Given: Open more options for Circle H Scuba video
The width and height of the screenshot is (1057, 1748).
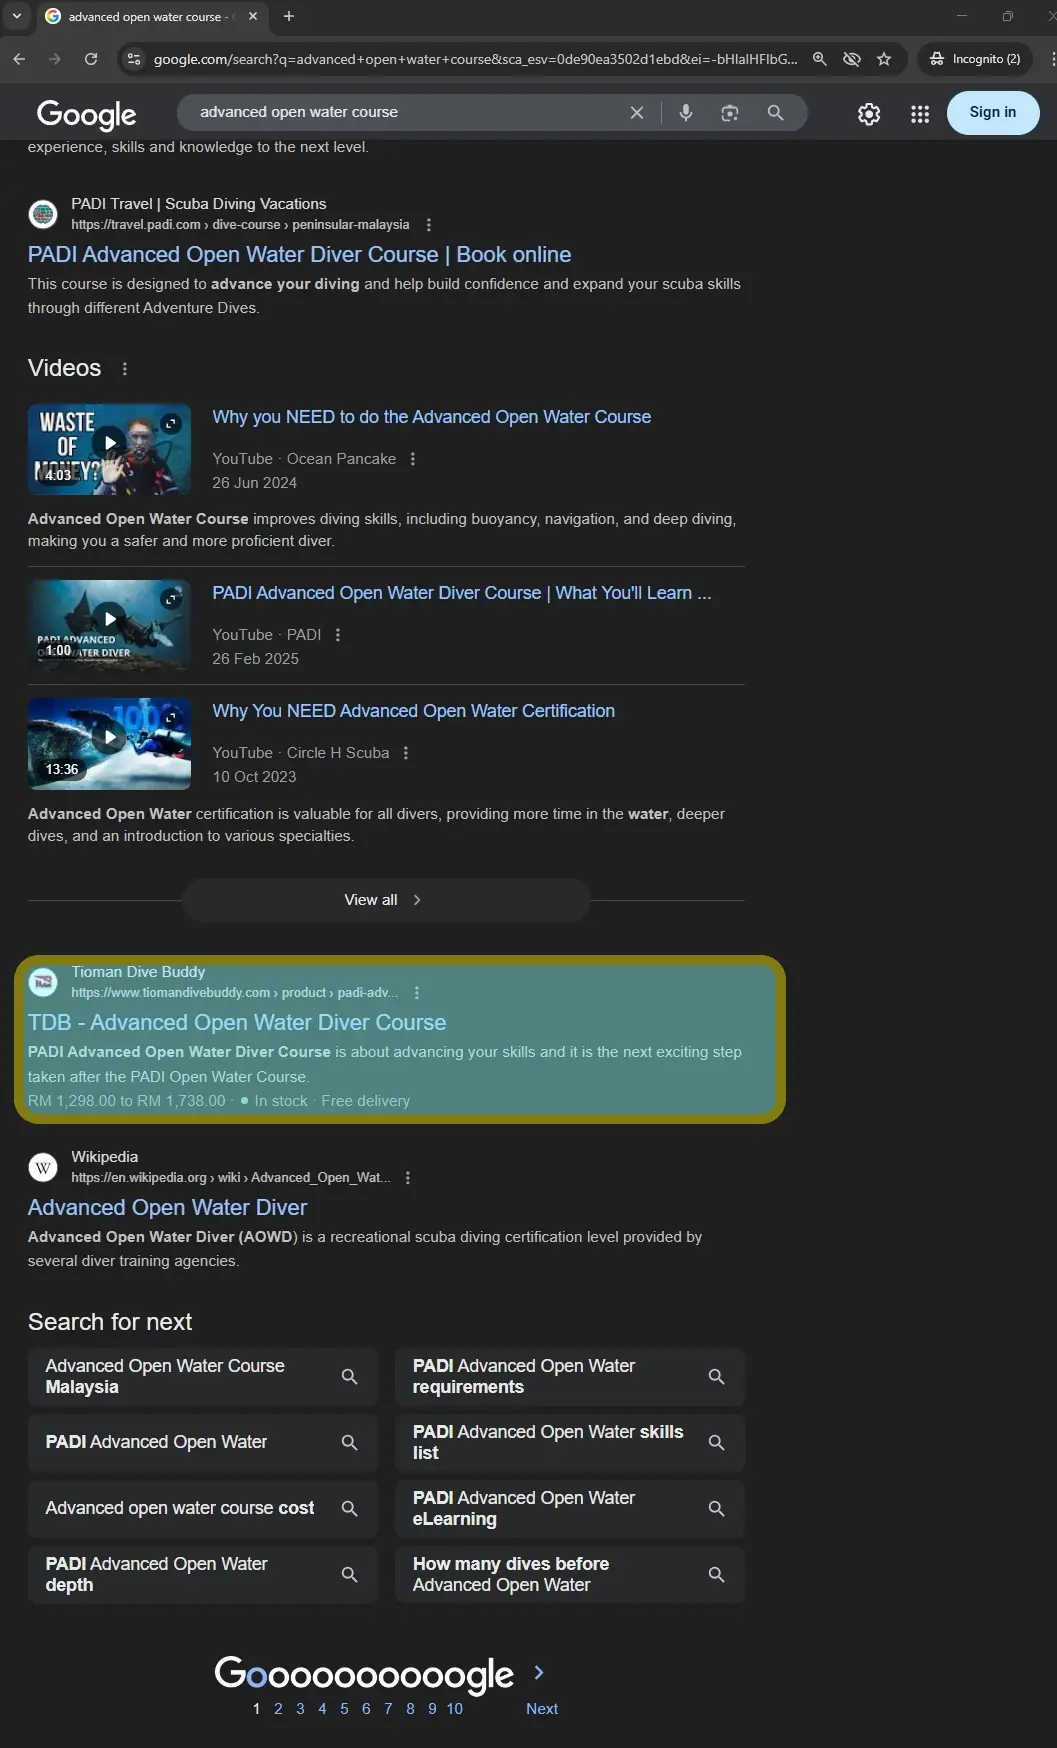Looking at the screenshot, I should 406,753.
